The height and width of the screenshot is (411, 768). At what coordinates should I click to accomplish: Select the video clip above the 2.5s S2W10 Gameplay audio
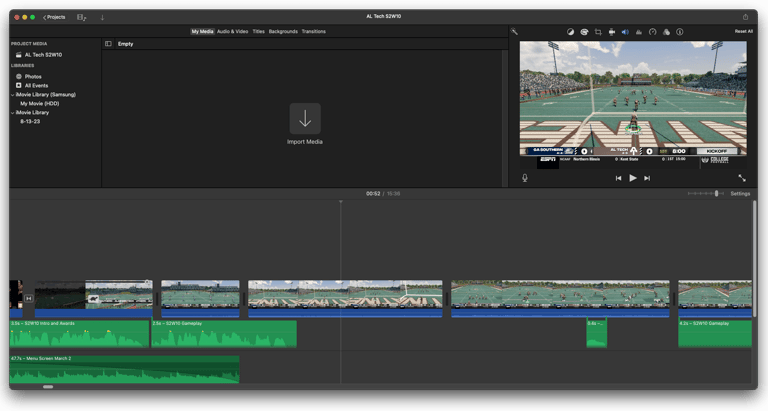(x=200, y=298)
